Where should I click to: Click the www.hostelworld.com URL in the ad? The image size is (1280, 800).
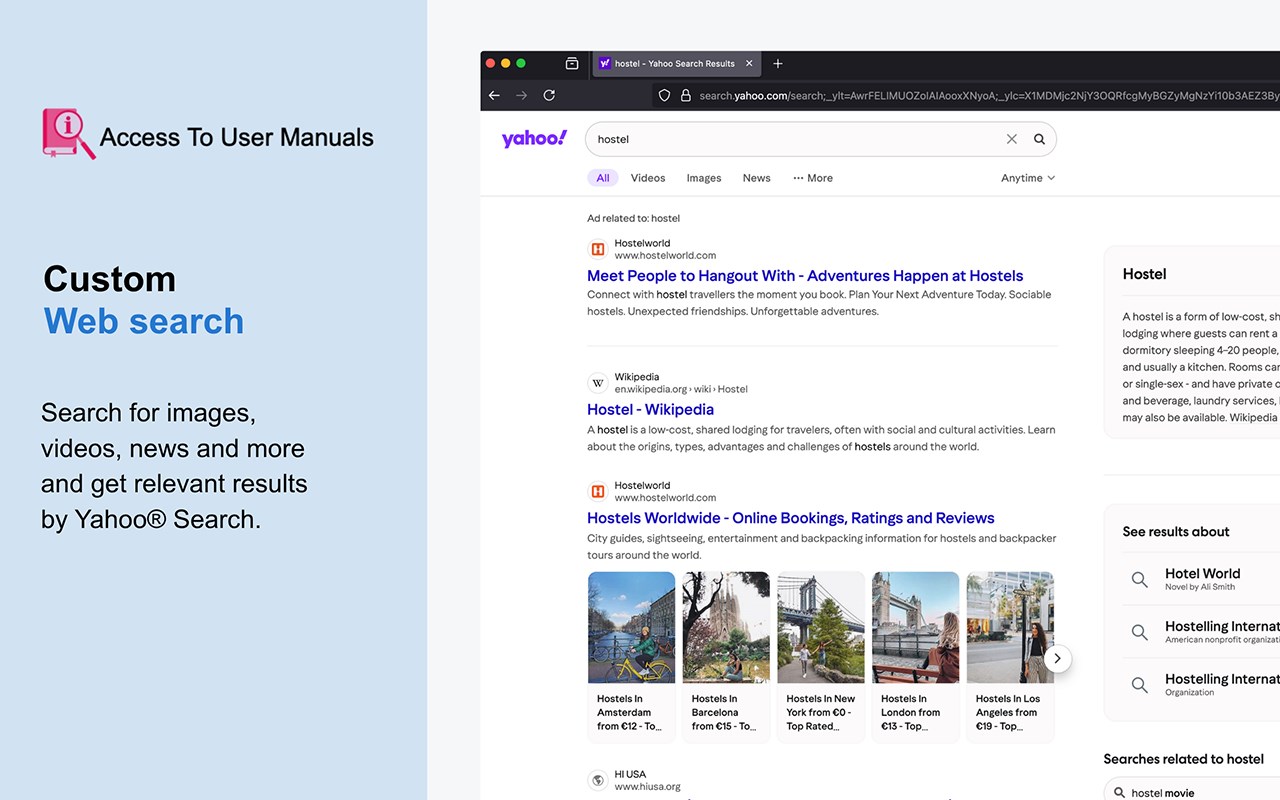pos(665,255)
